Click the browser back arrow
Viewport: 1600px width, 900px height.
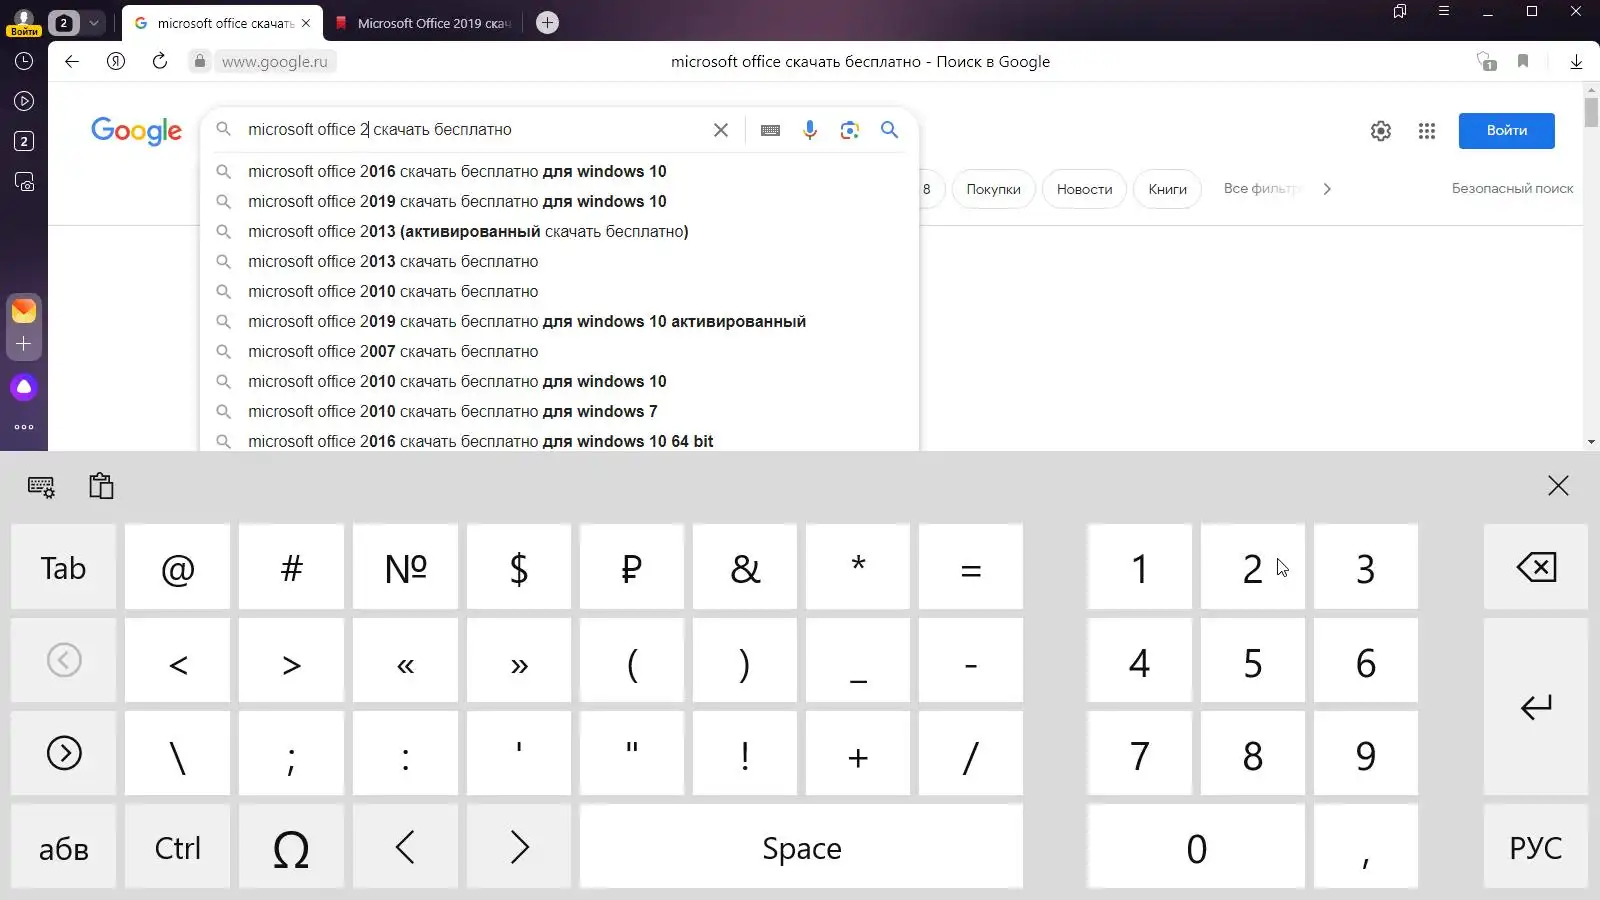pyautogui.click(x=72, y=61)
